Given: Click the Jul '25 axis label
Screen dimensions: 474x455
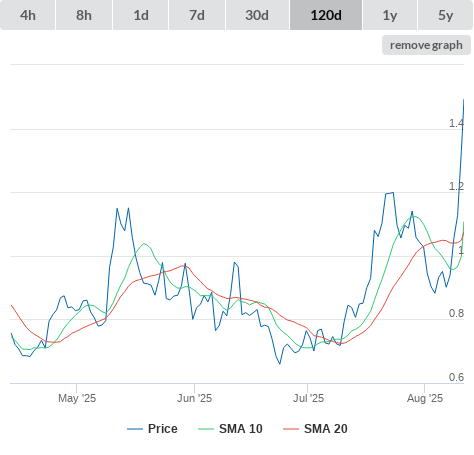Looking at the screenshot, I should [308, 398].
